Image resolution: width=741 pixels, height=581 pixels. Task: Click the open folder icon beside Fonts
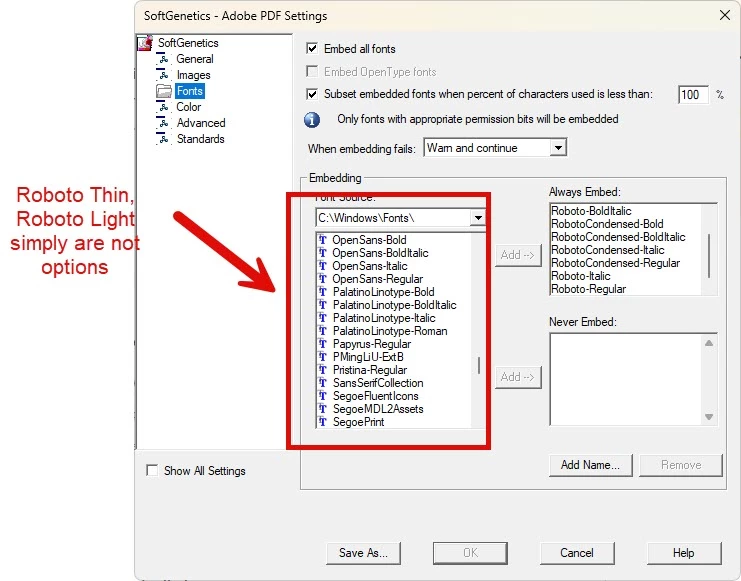[x=164, y=91]
